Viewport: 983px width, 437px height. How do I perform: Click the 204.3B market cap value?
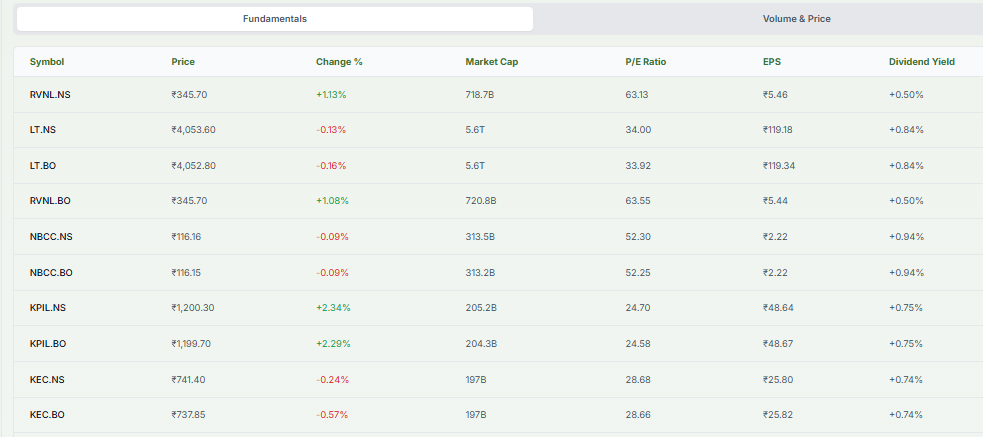[x=481, y=344]
